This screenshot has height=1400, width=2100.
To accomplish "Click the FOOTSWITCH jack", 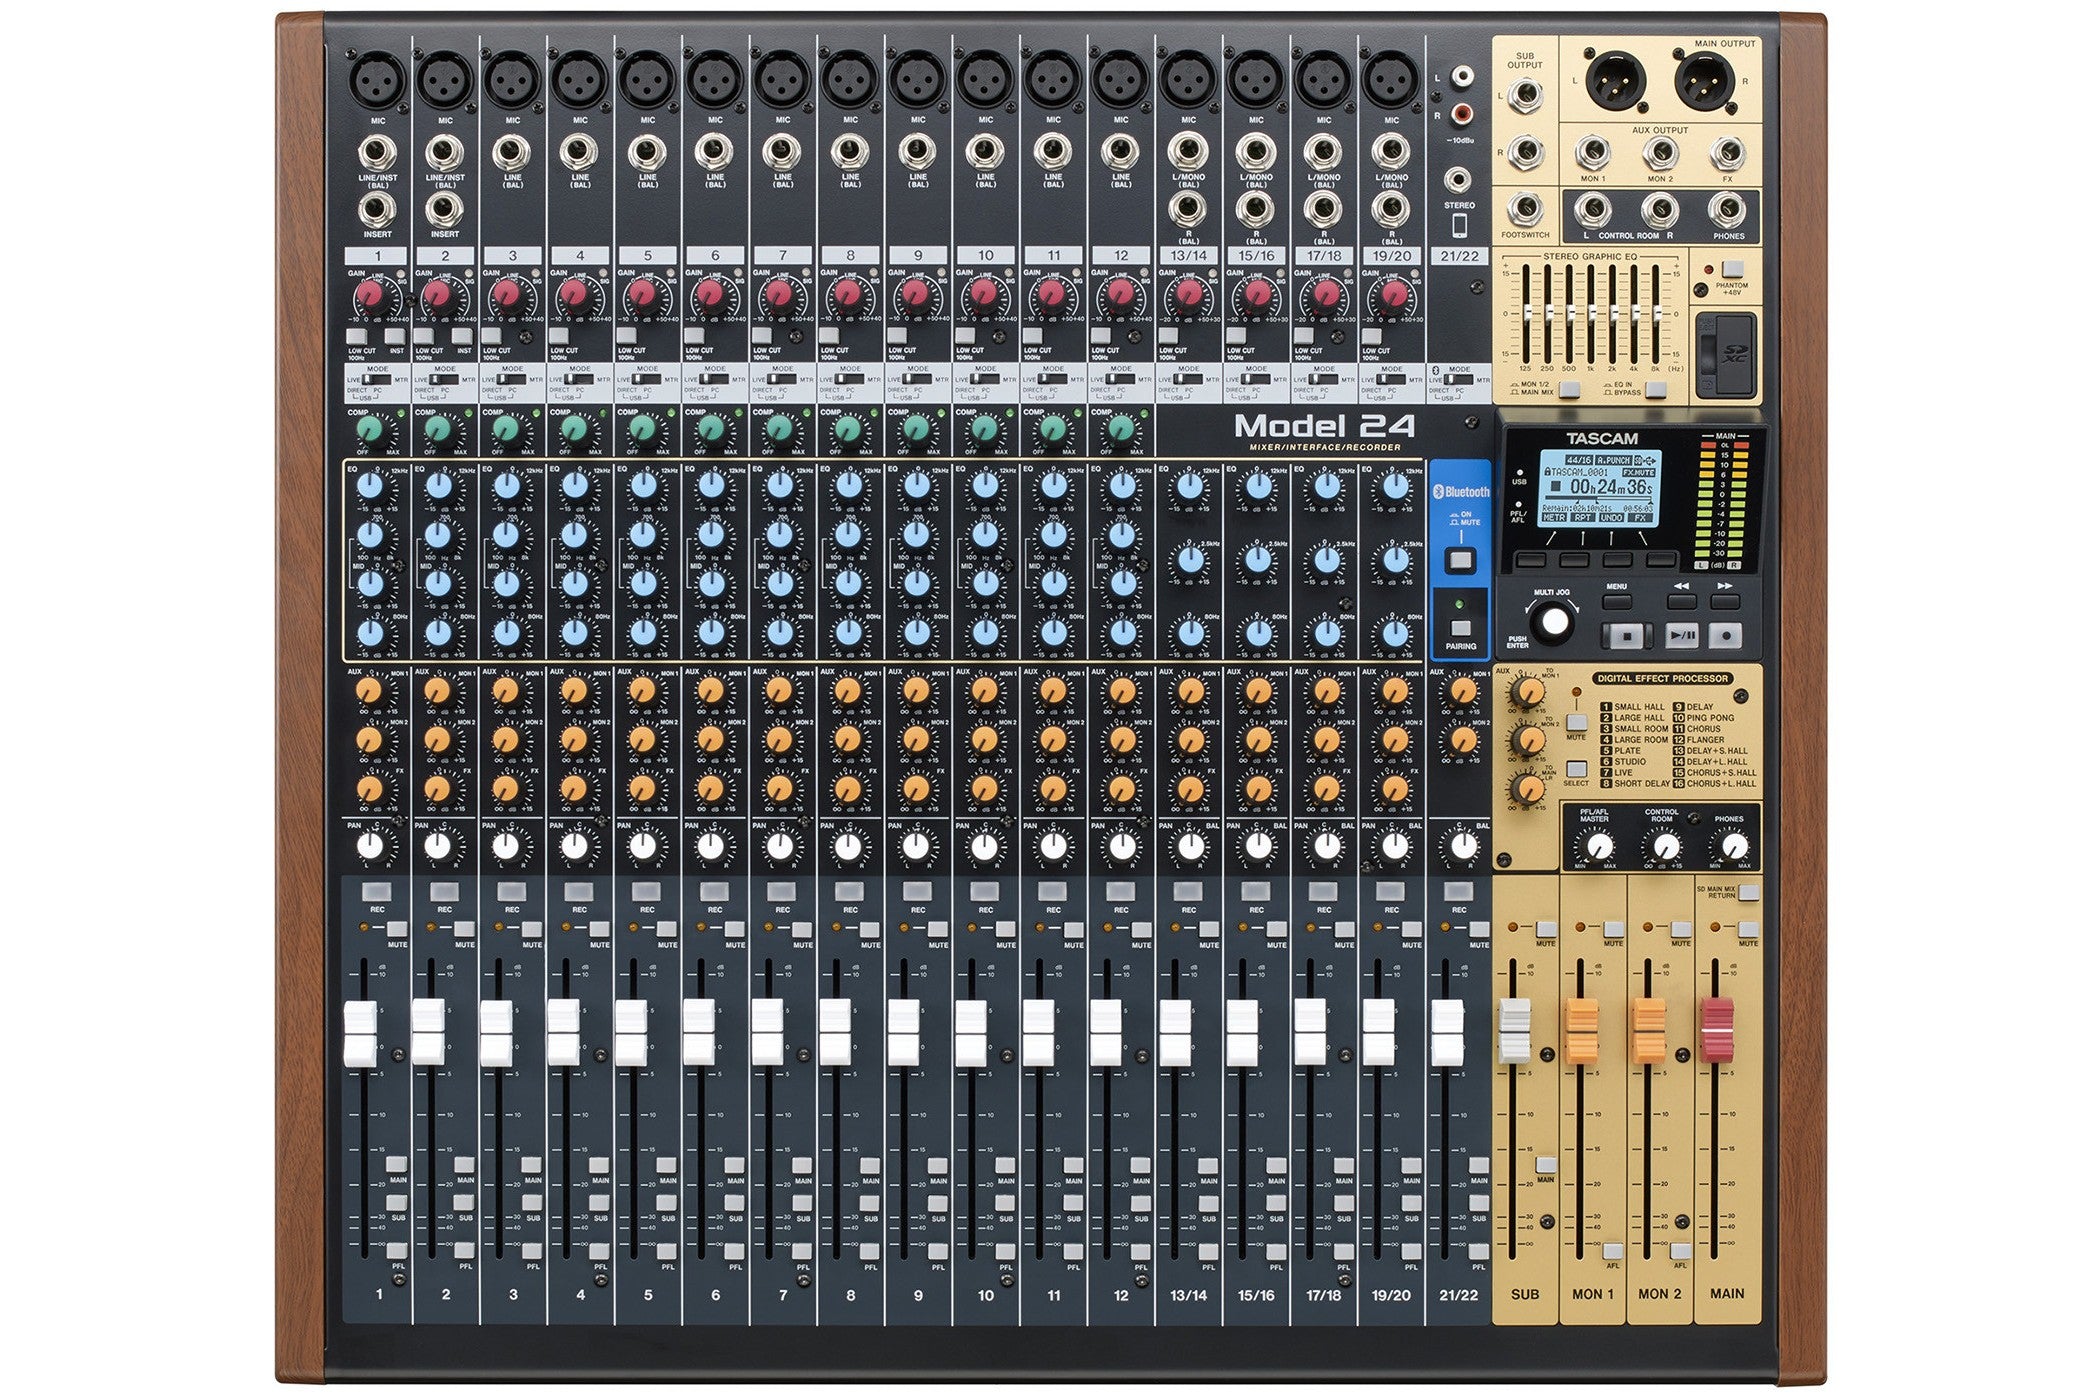I will [1525, 210].
